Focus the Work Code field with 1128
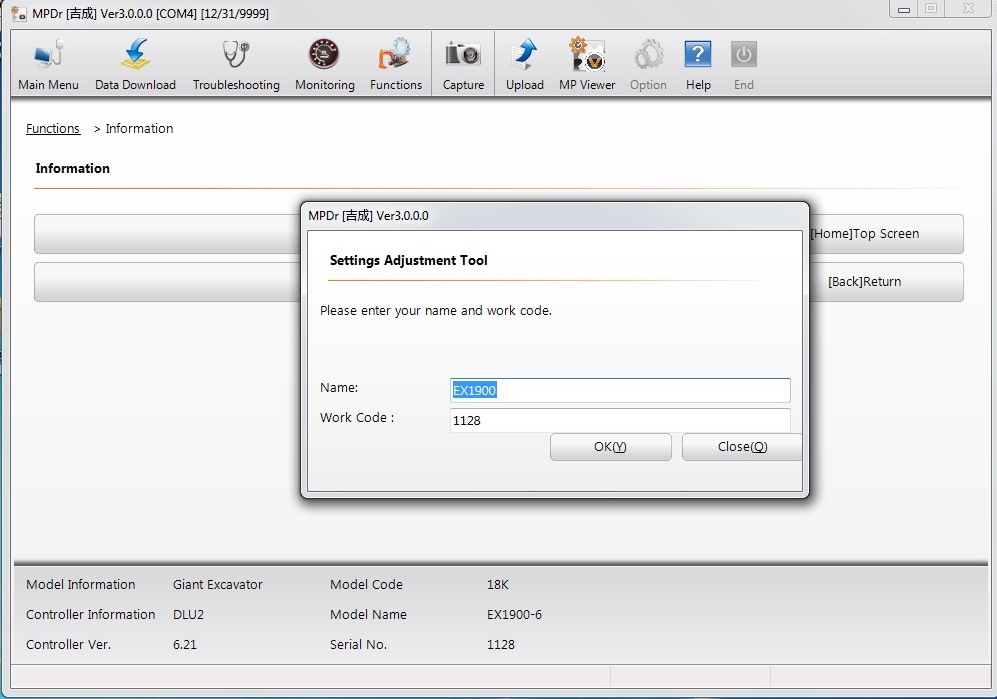This screenshot has height=699, width=997. pos(620,420)
